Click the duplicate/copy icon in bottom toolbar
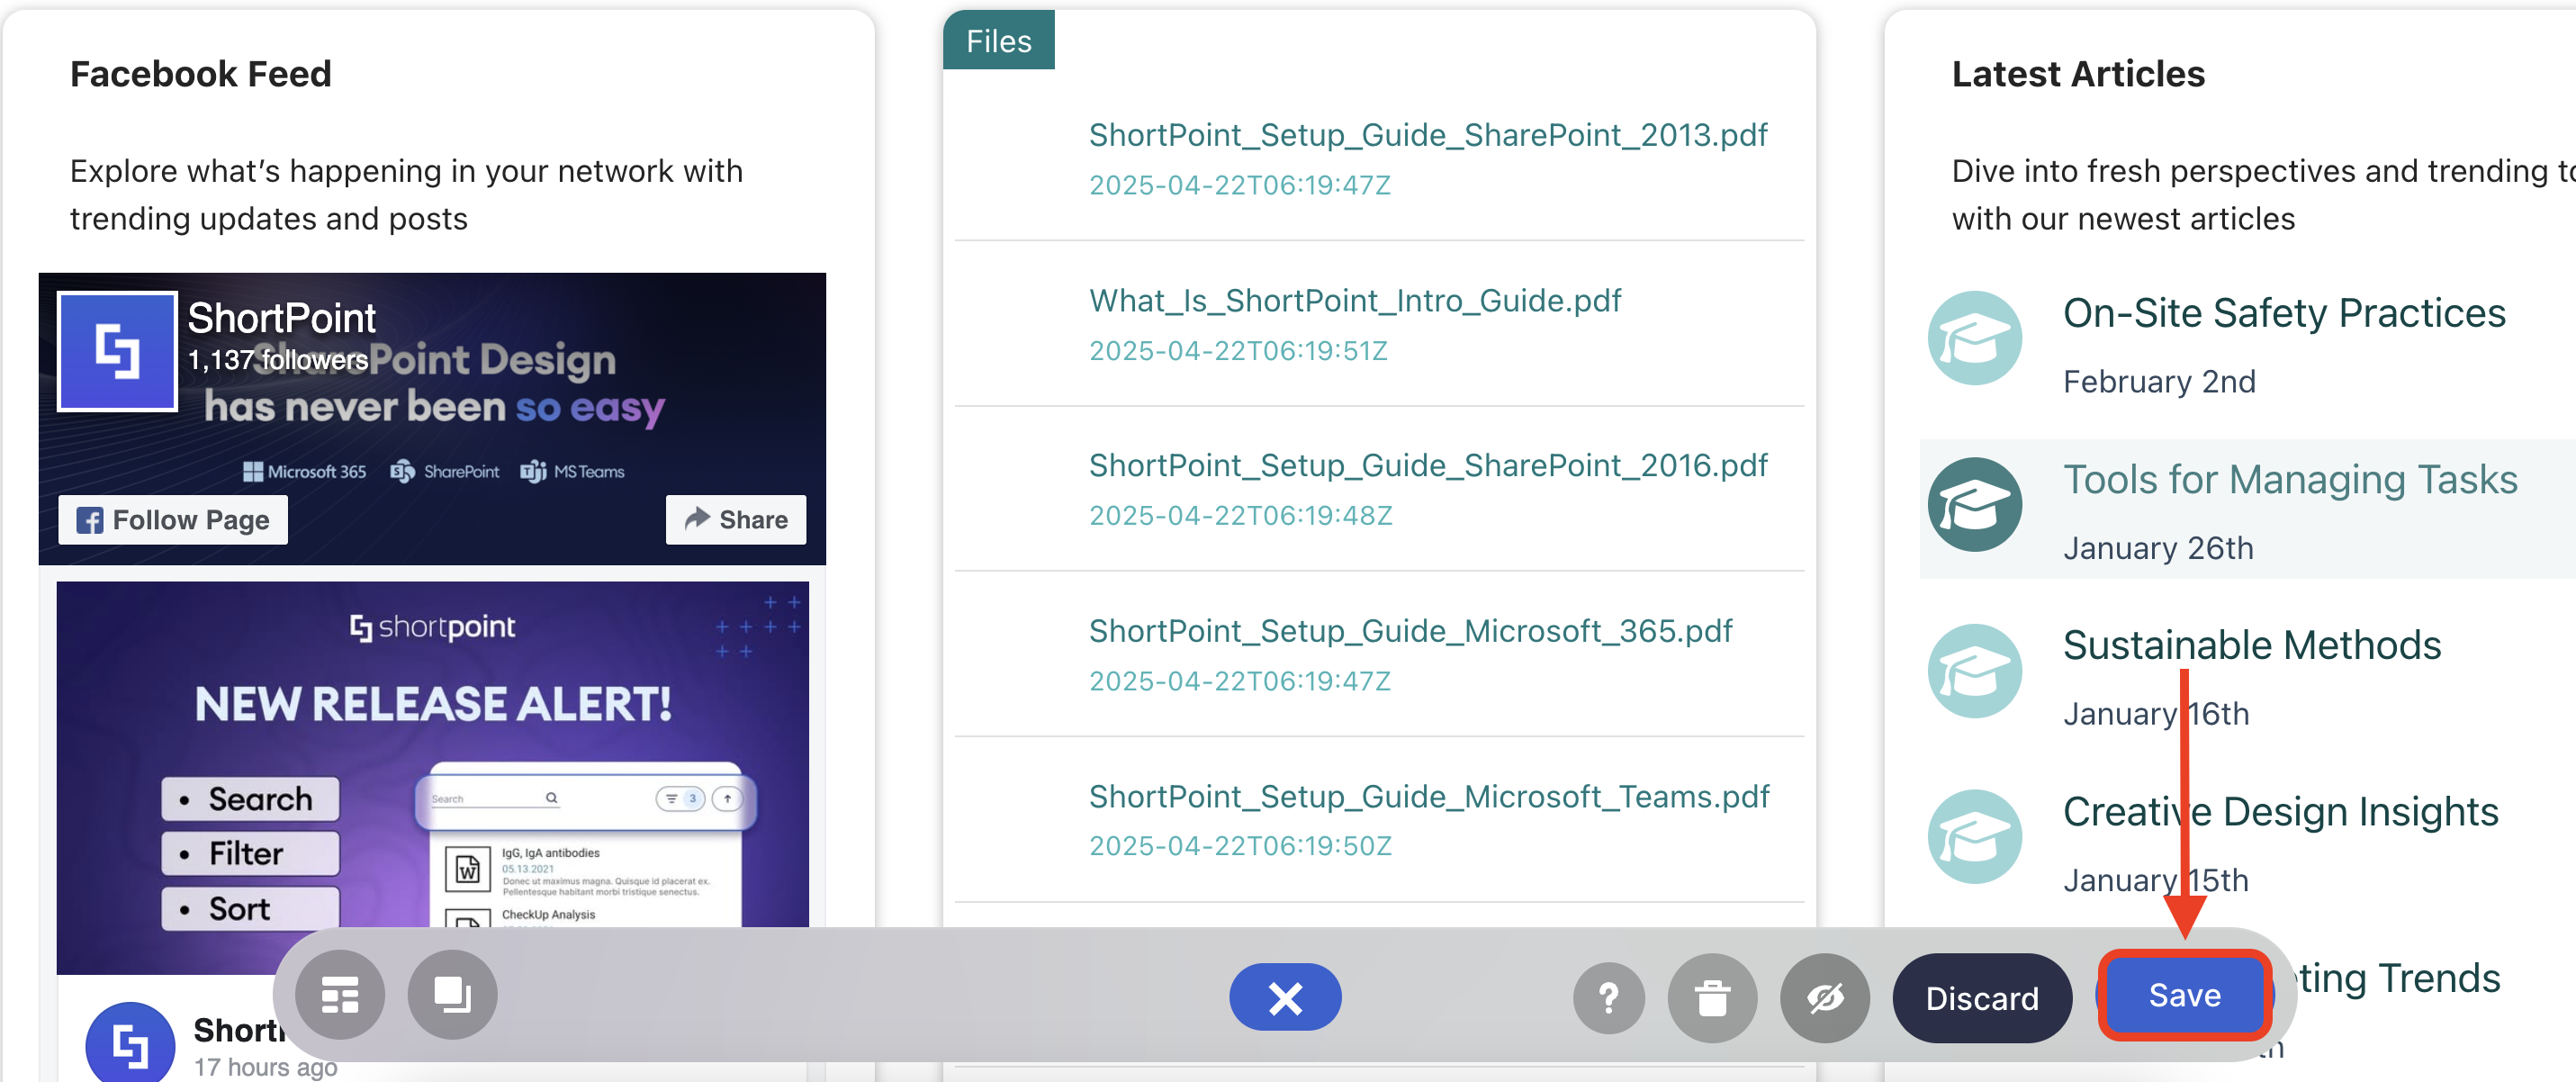Screen dimensions: 2576x1082 [452, 996]
